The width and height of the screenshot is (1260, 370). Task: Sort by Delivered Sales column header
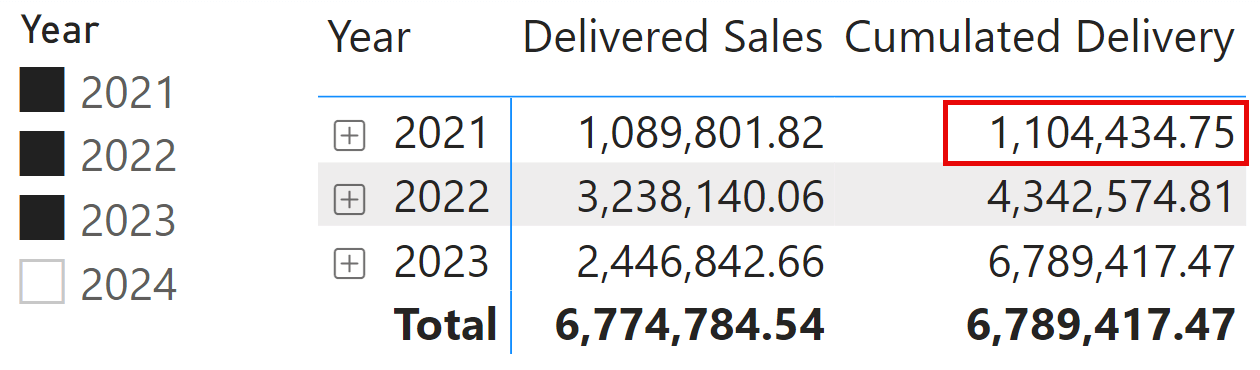coord(673,38)
